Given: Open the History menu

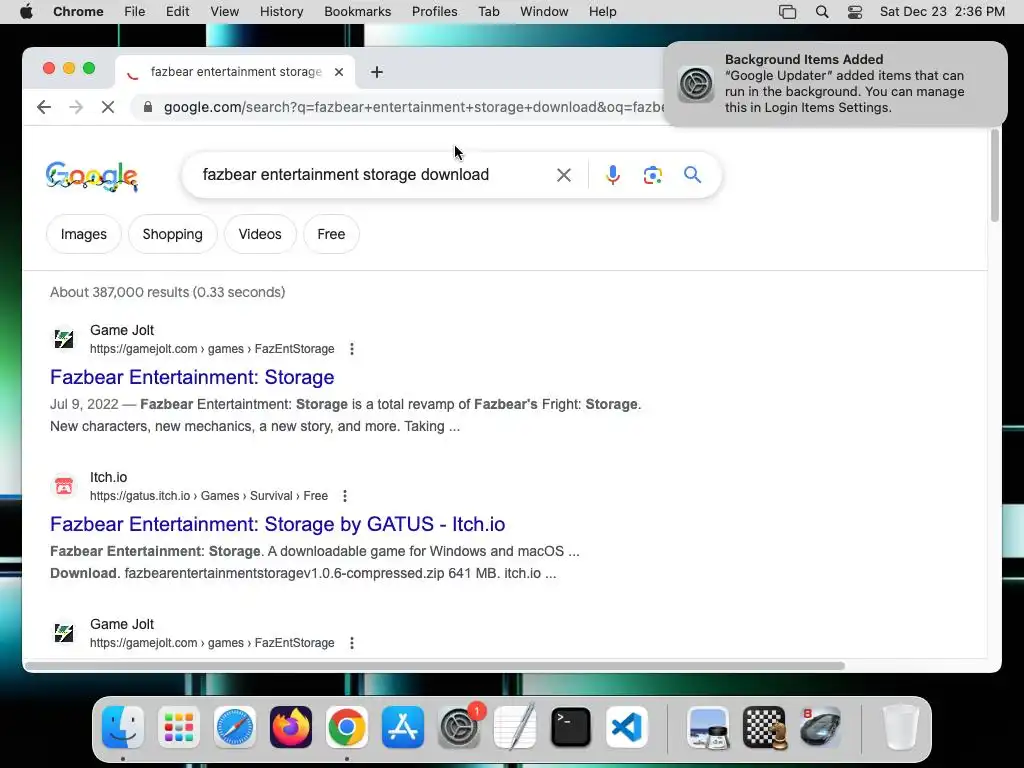Looking at the screenshot, I should point(281,12).
